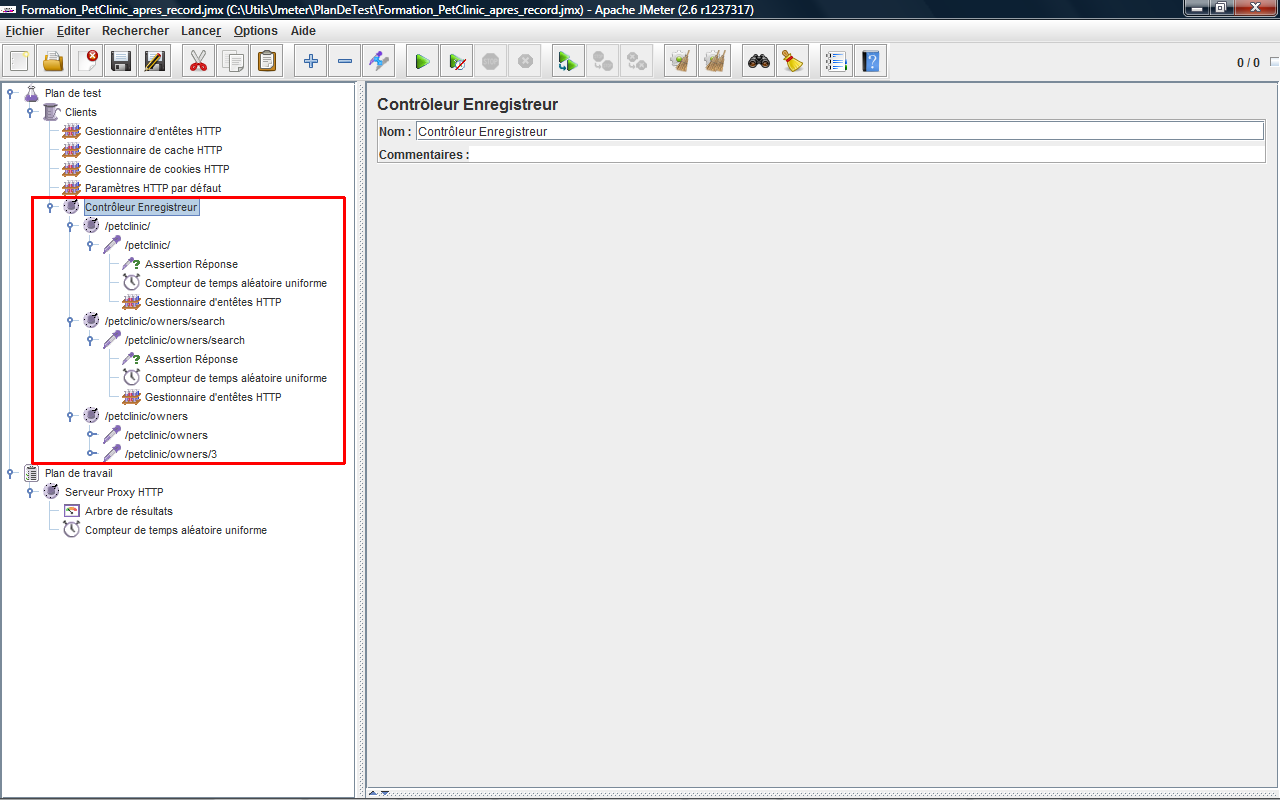Click the Cut scissors icon
This screenshot has width=1280, height=800.
(198, 62)
